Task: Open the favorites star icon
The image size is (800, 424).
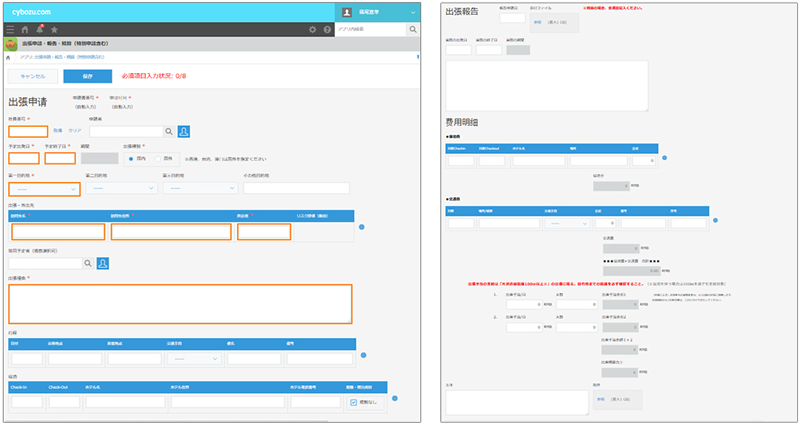Action: [52, 30]
